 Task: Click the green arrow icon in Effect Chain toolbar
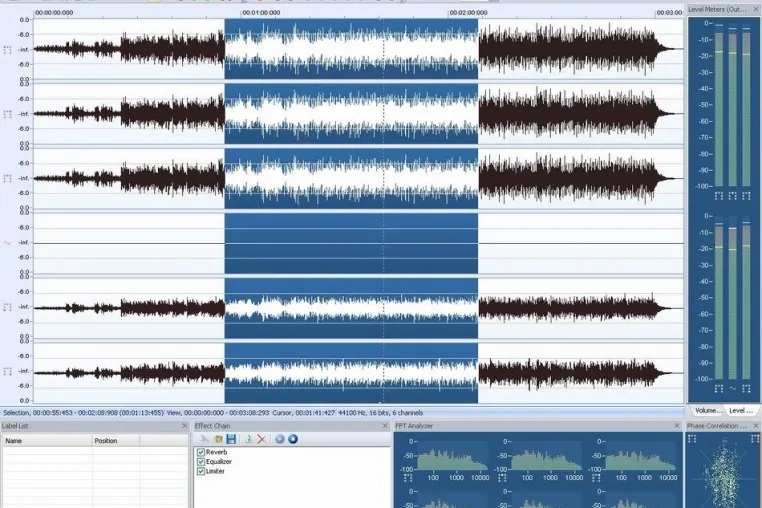(248, 439)
